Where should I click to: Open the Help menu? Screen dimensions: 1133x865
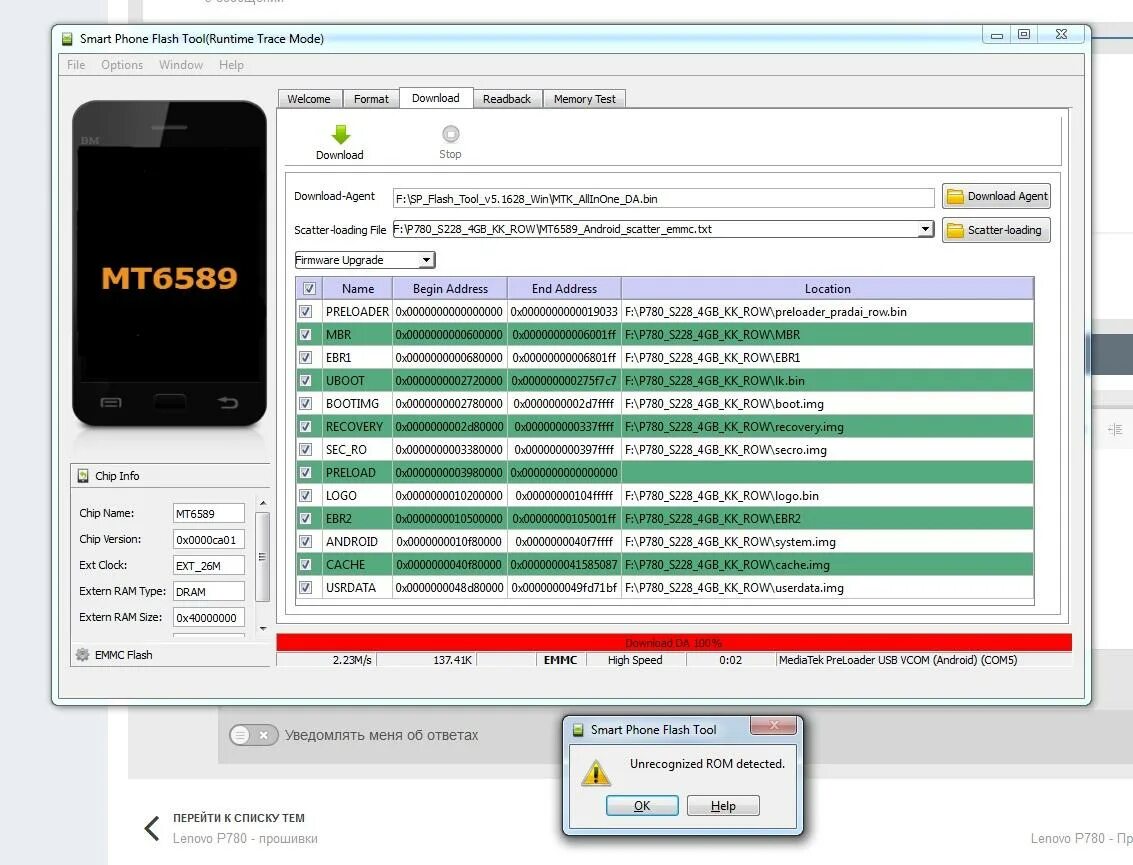tap(231, 65)
